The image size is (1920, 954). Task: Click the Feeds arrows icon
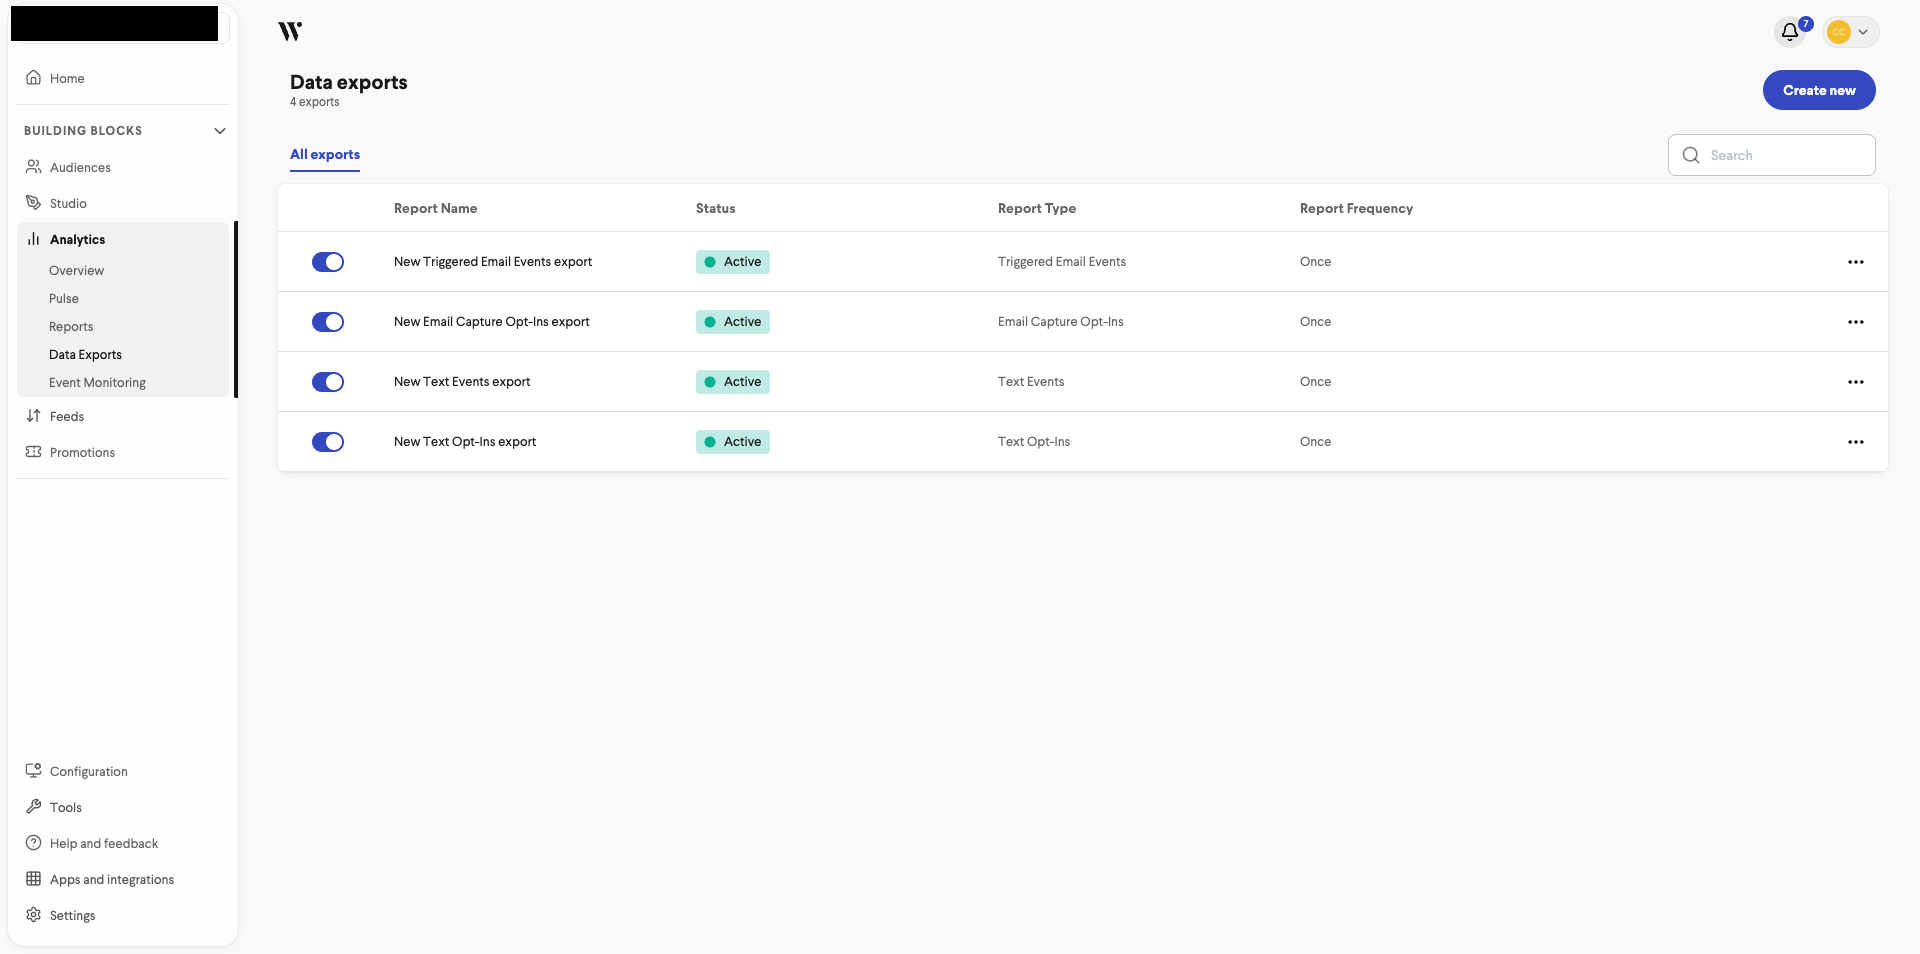[x=34, y=416]
